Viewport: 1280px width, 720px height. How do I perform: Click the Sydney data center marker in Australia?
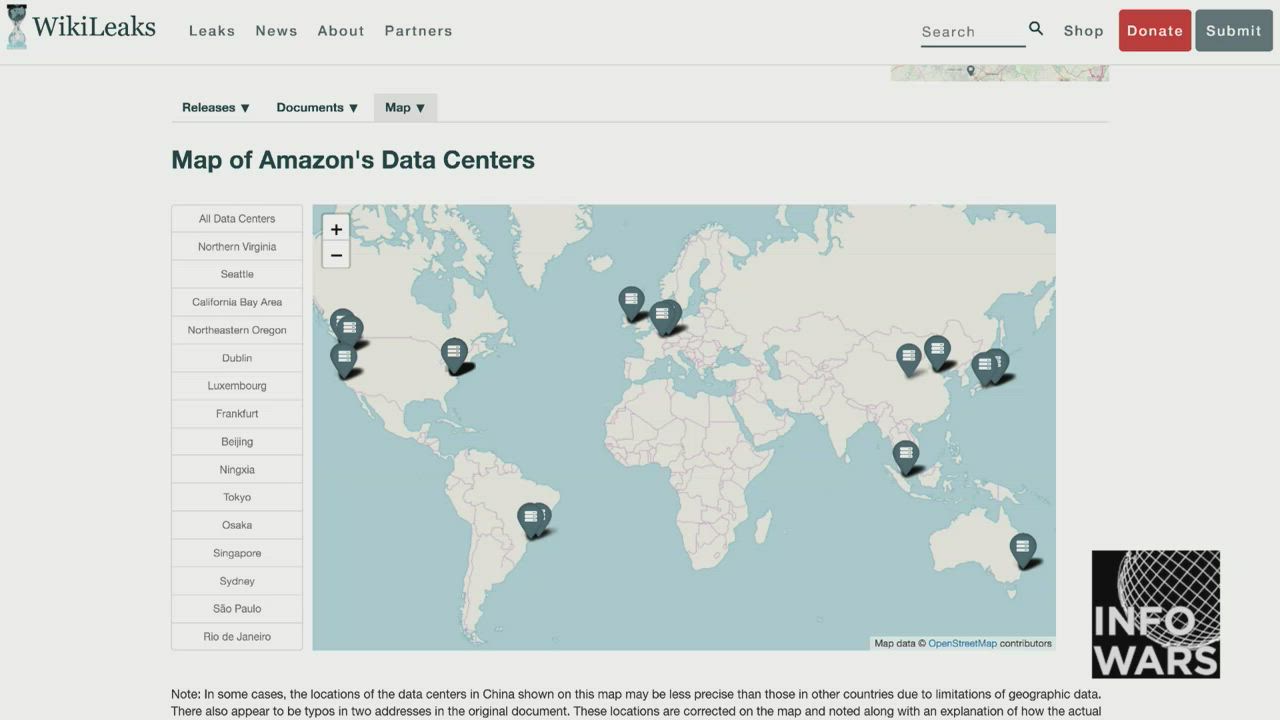[1022, 547]
